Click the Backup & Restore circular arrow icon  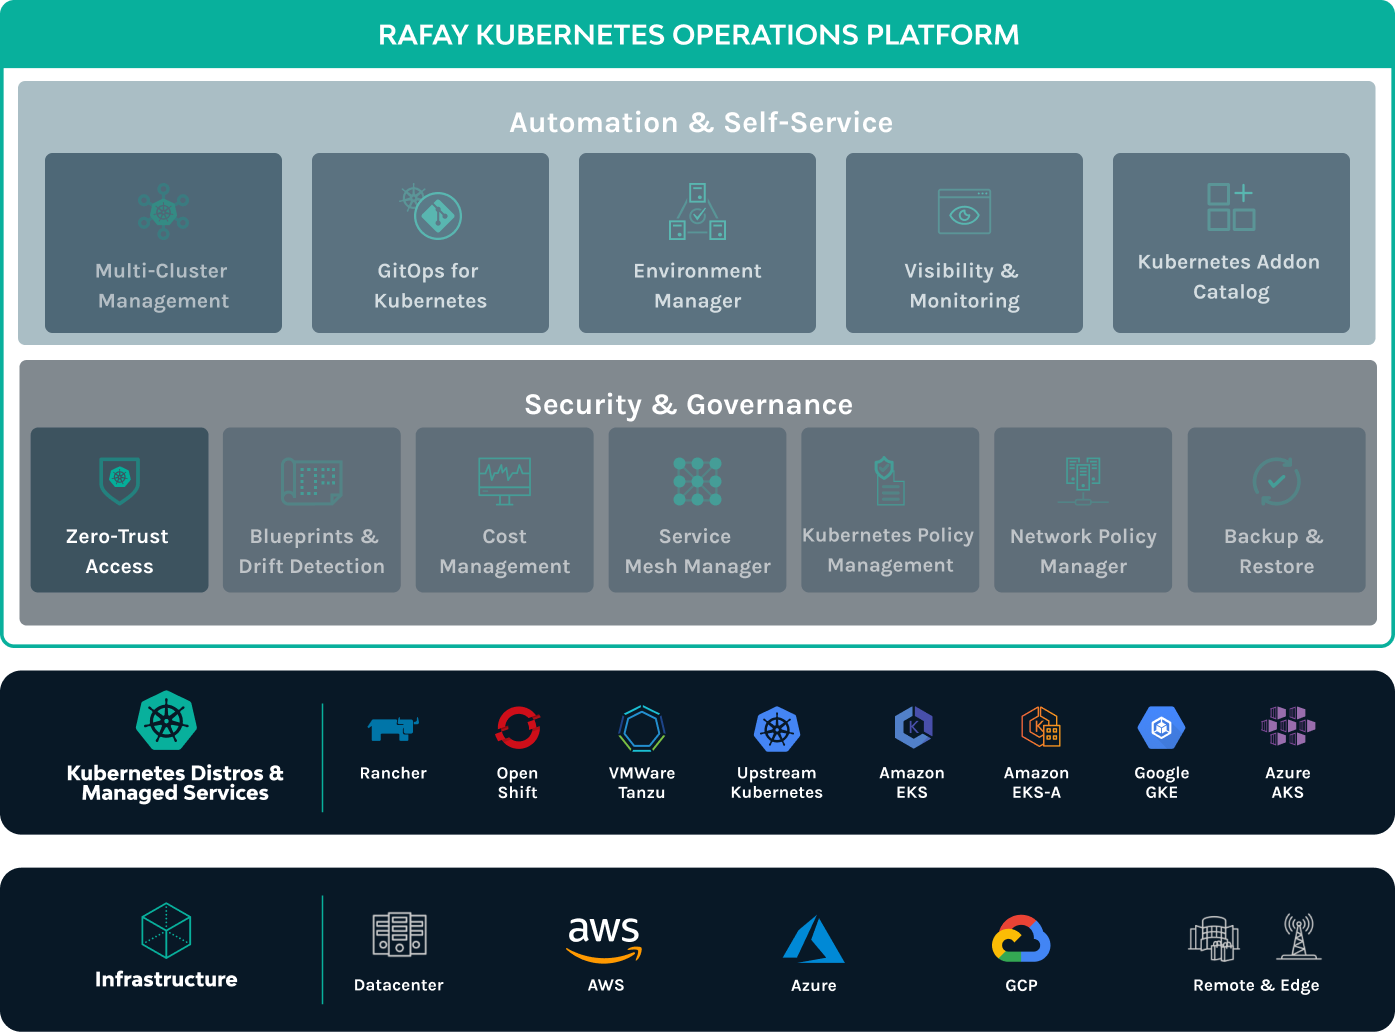(1277, 481)
